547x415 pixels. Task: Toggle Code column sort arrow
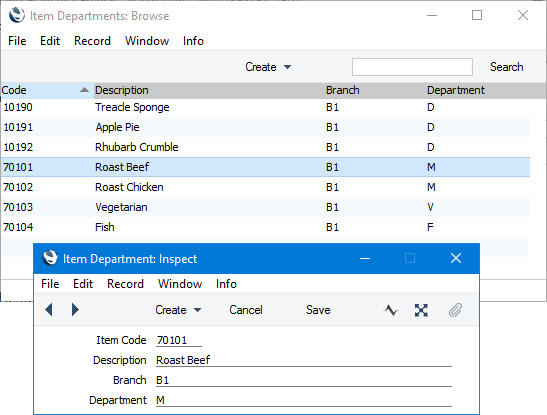[84, 90]
